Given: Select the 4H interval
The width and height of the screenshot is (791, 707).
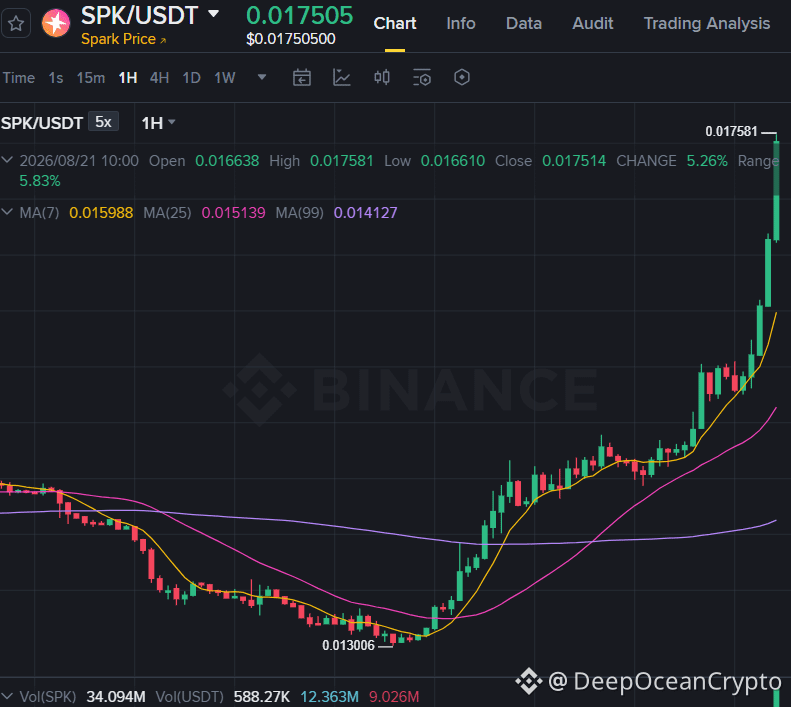Looking at the screenshot, I should 159,78.
